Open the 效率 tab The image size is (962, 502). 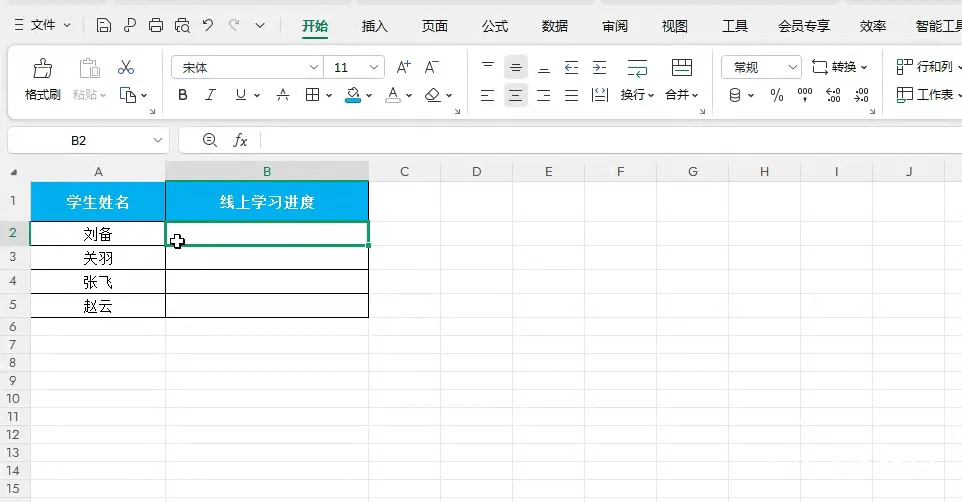pos(873,26)
